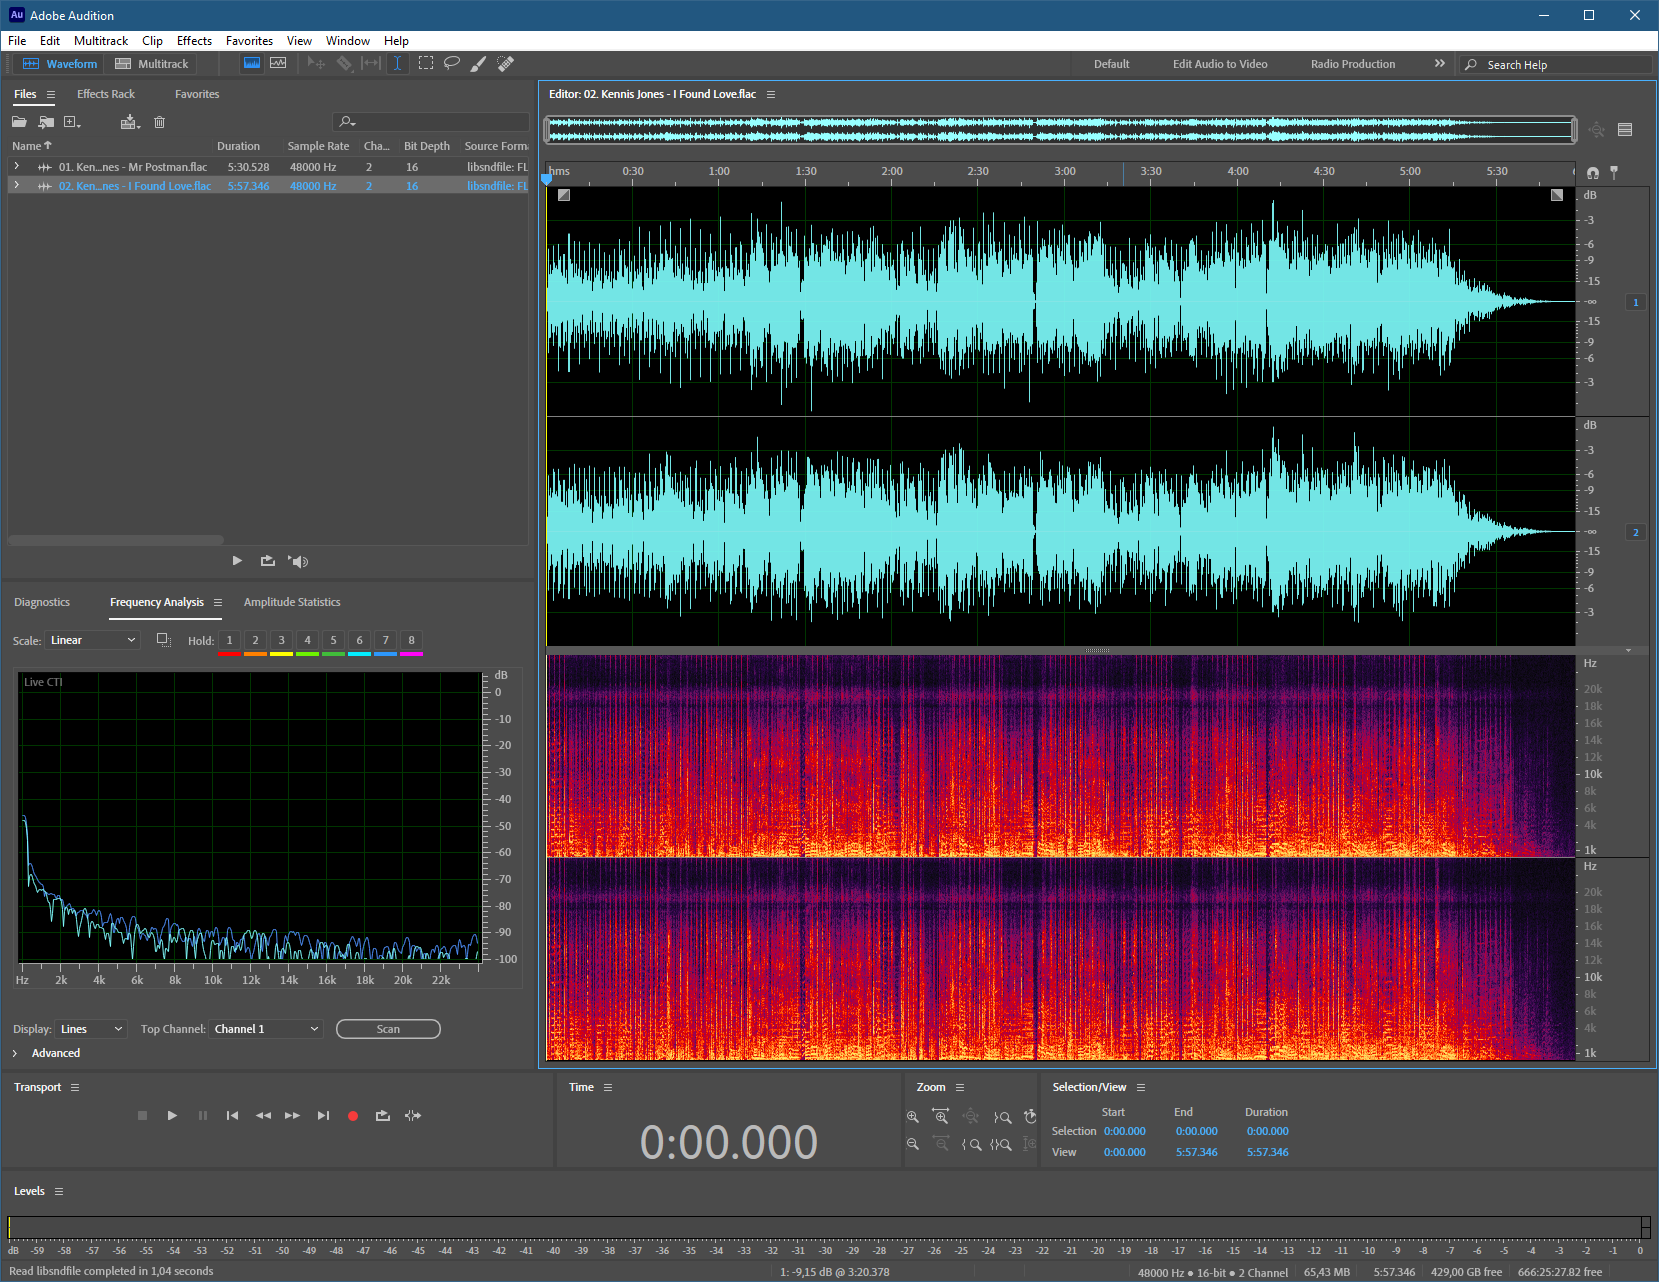Click the trash icon to close files
The width and height of the screenshot is (1659, 1282).
point(159,122)
